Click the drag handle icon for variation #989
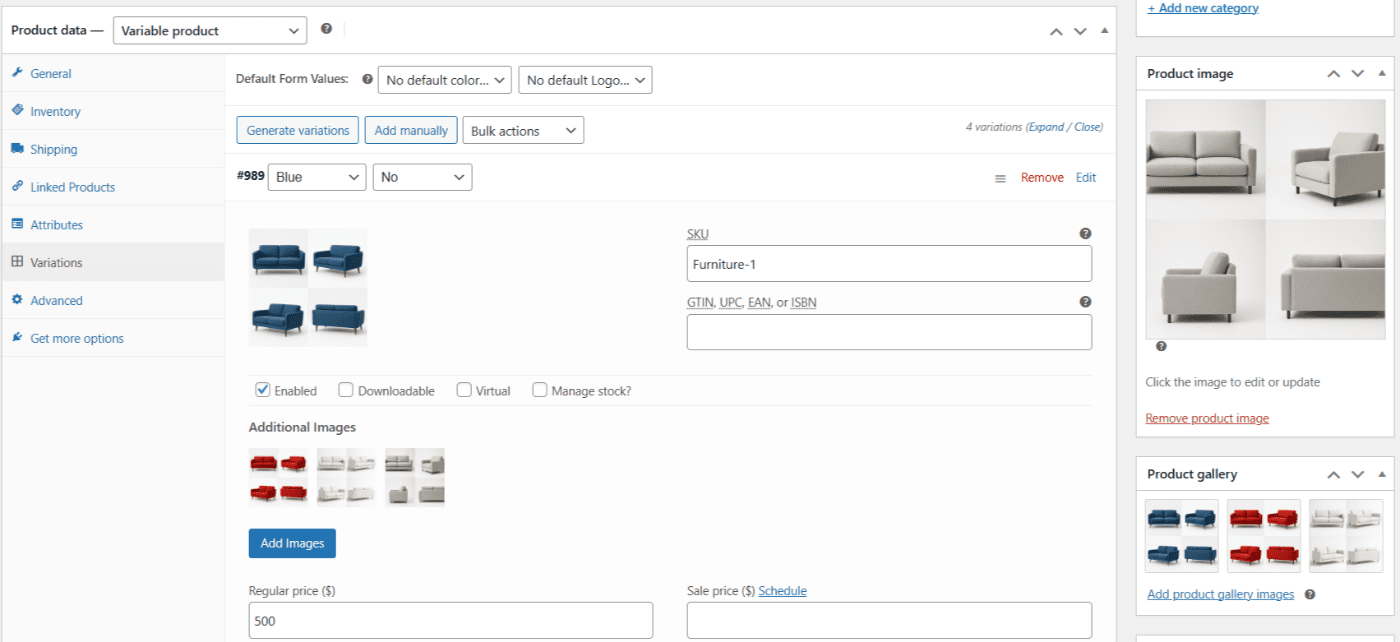This screenshot has width=1400, height=642. click(x=1000, y=178)
